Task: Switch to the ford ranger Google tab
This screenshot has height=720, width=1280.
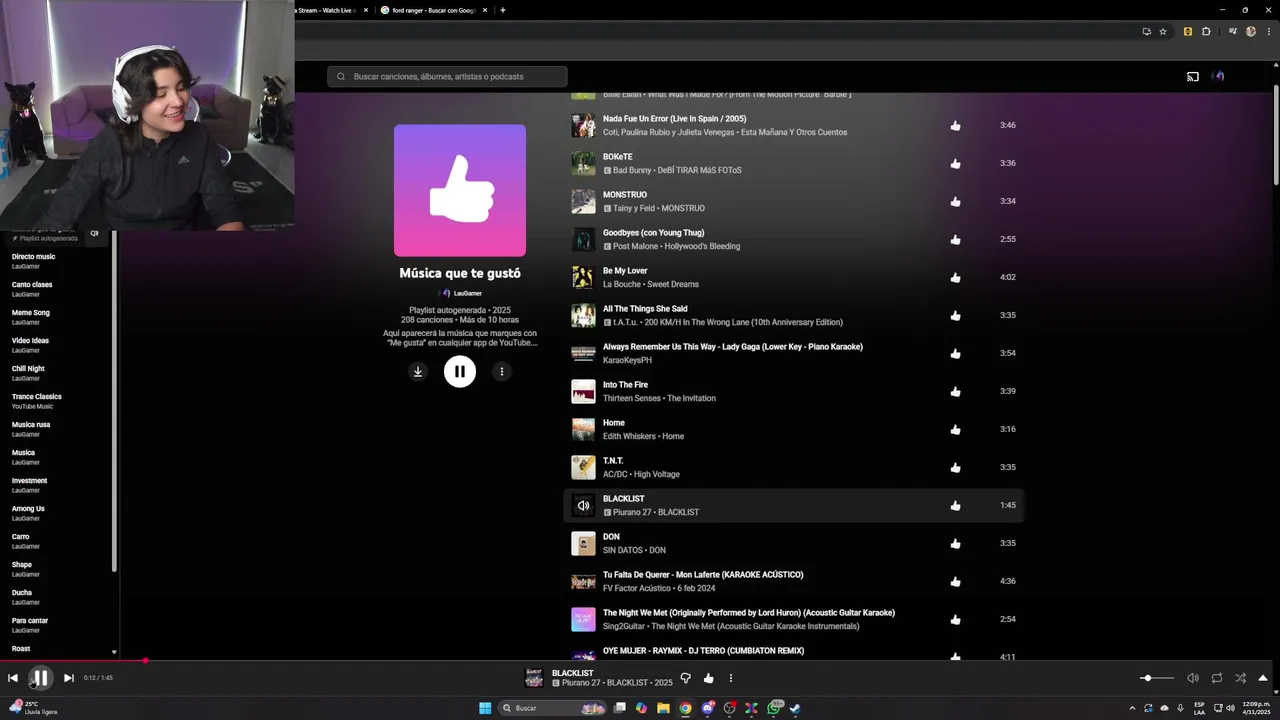Action: tap(435, 10)
